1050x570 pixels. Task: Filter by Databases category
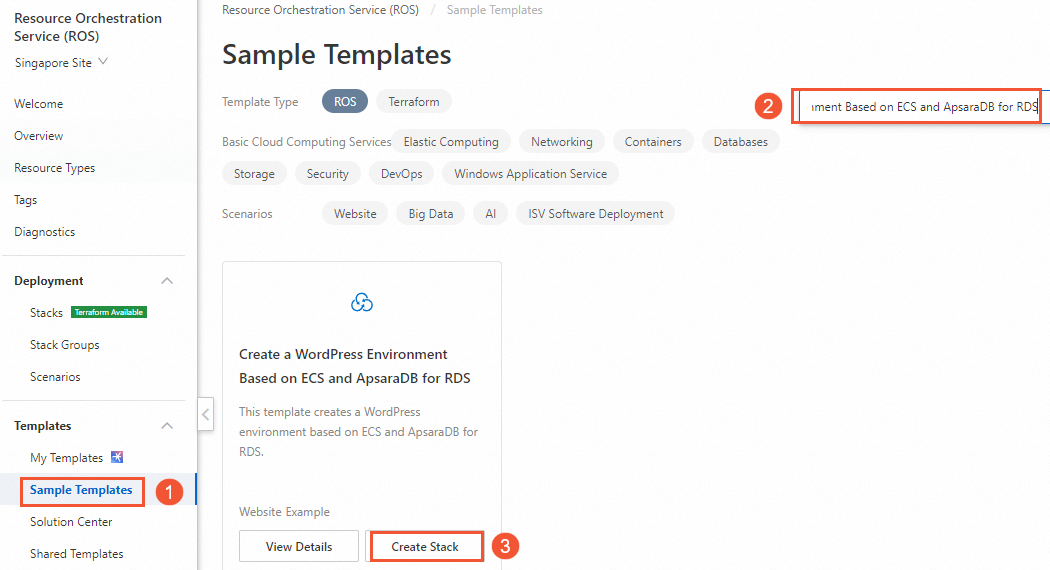click(740, 141)
